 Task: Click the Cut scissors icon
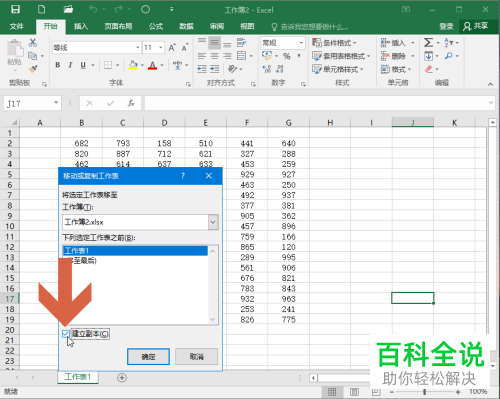click(x=33, y=42)
